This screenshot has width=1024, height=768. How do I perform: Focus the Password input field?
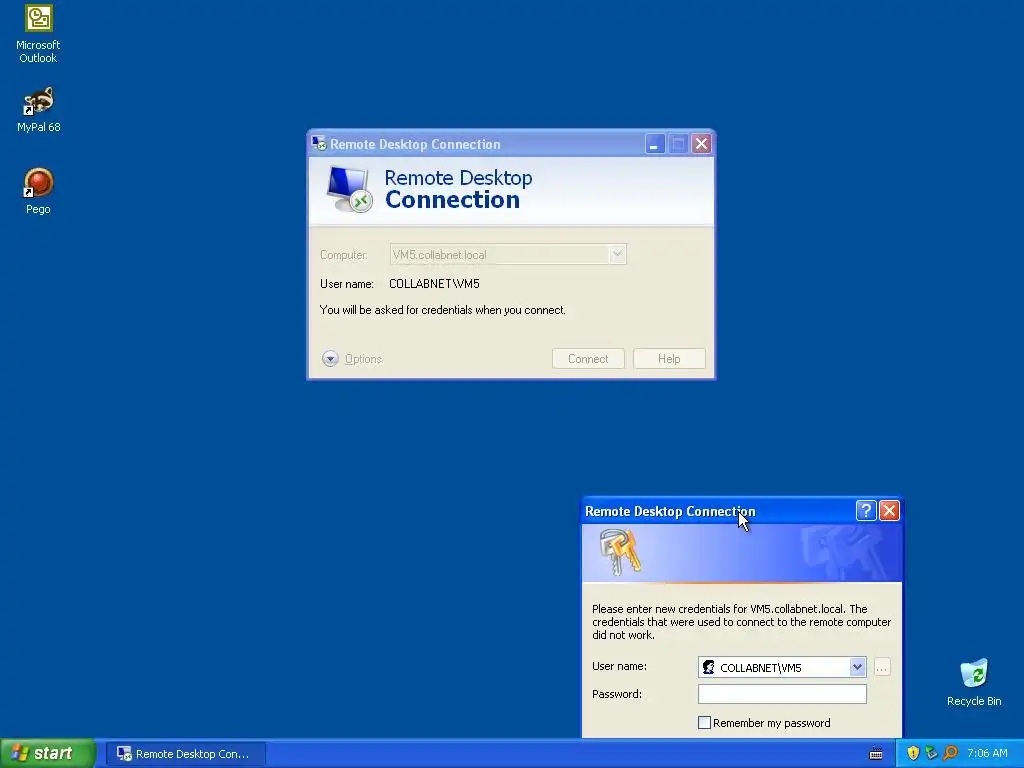pos(782,694)
